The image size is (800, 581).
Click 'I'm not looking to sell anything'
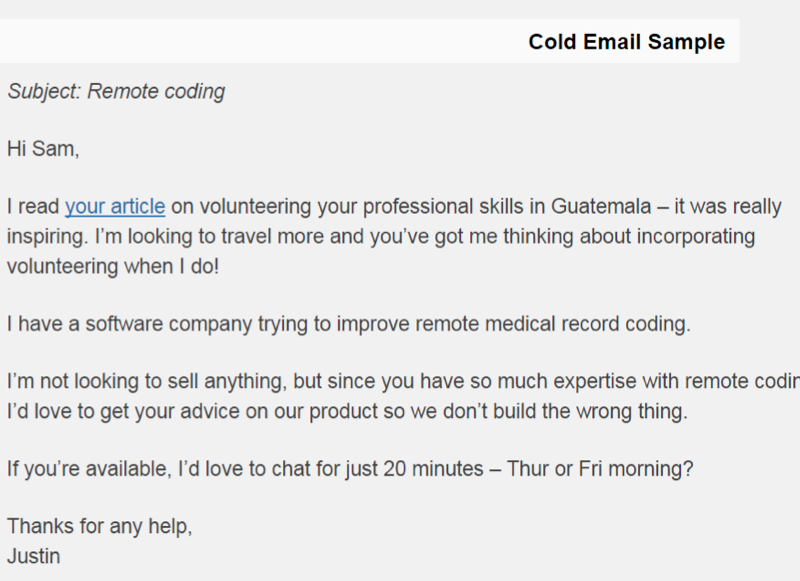pos(147,382)
